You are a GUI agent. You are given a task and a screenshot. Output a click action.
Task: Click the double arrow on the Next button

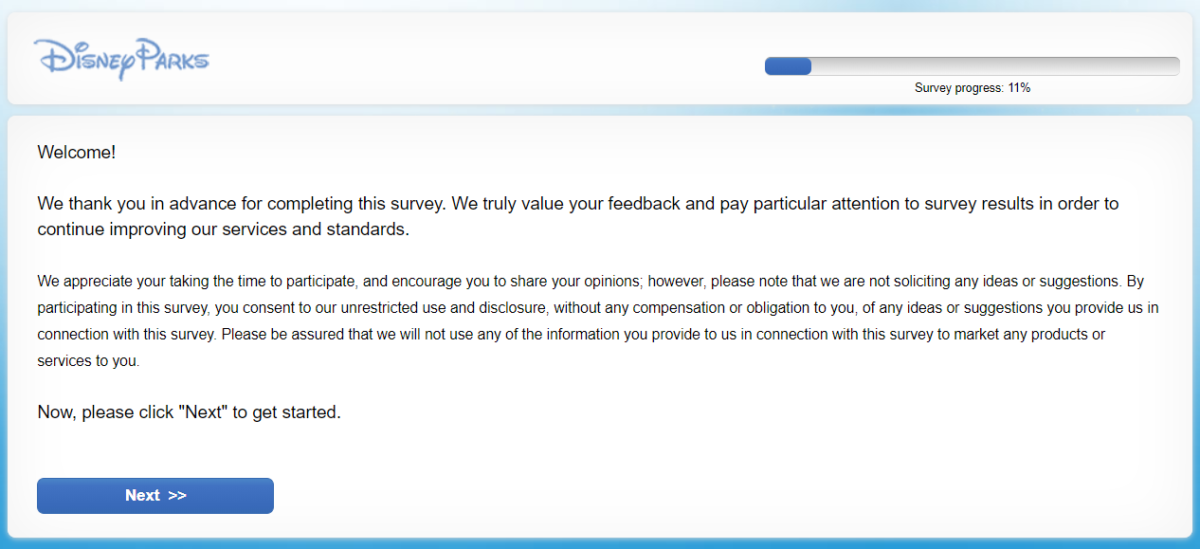click(177, 496)
